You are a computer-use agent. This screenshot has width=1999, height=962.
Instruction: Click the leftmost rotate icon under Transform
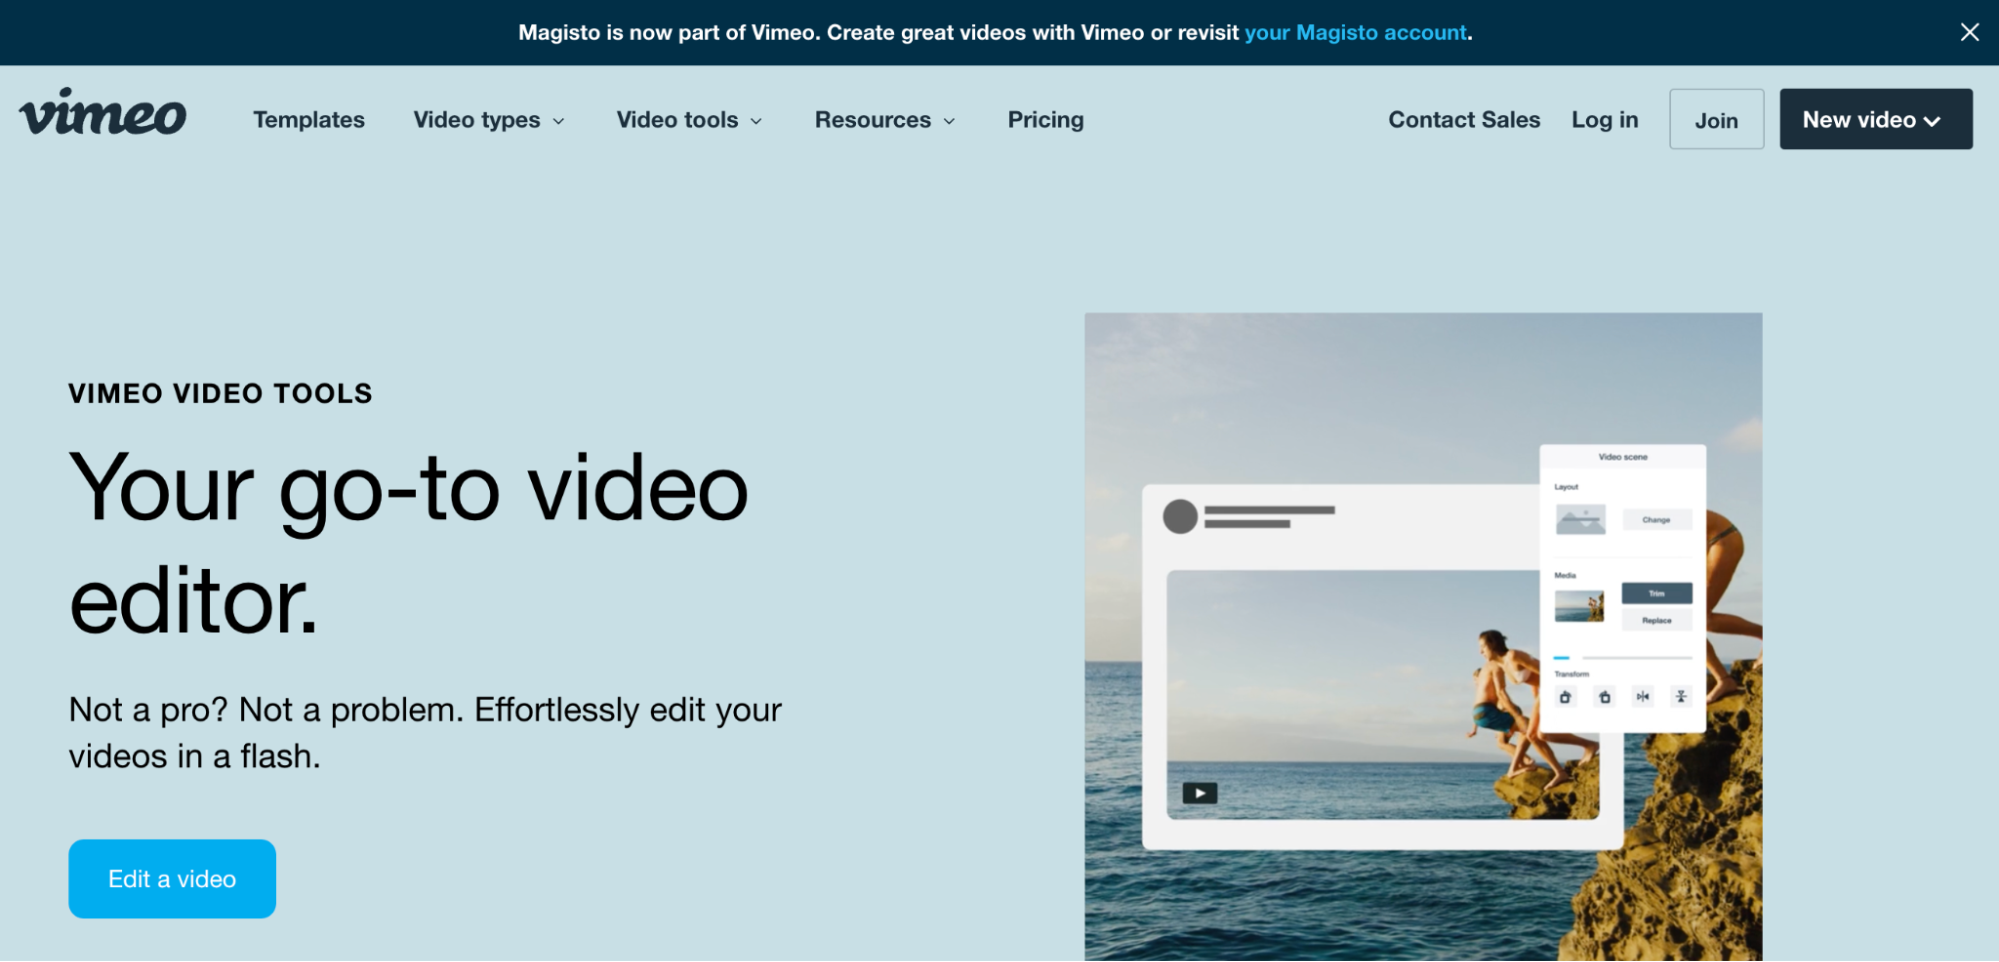[1565, 697]
